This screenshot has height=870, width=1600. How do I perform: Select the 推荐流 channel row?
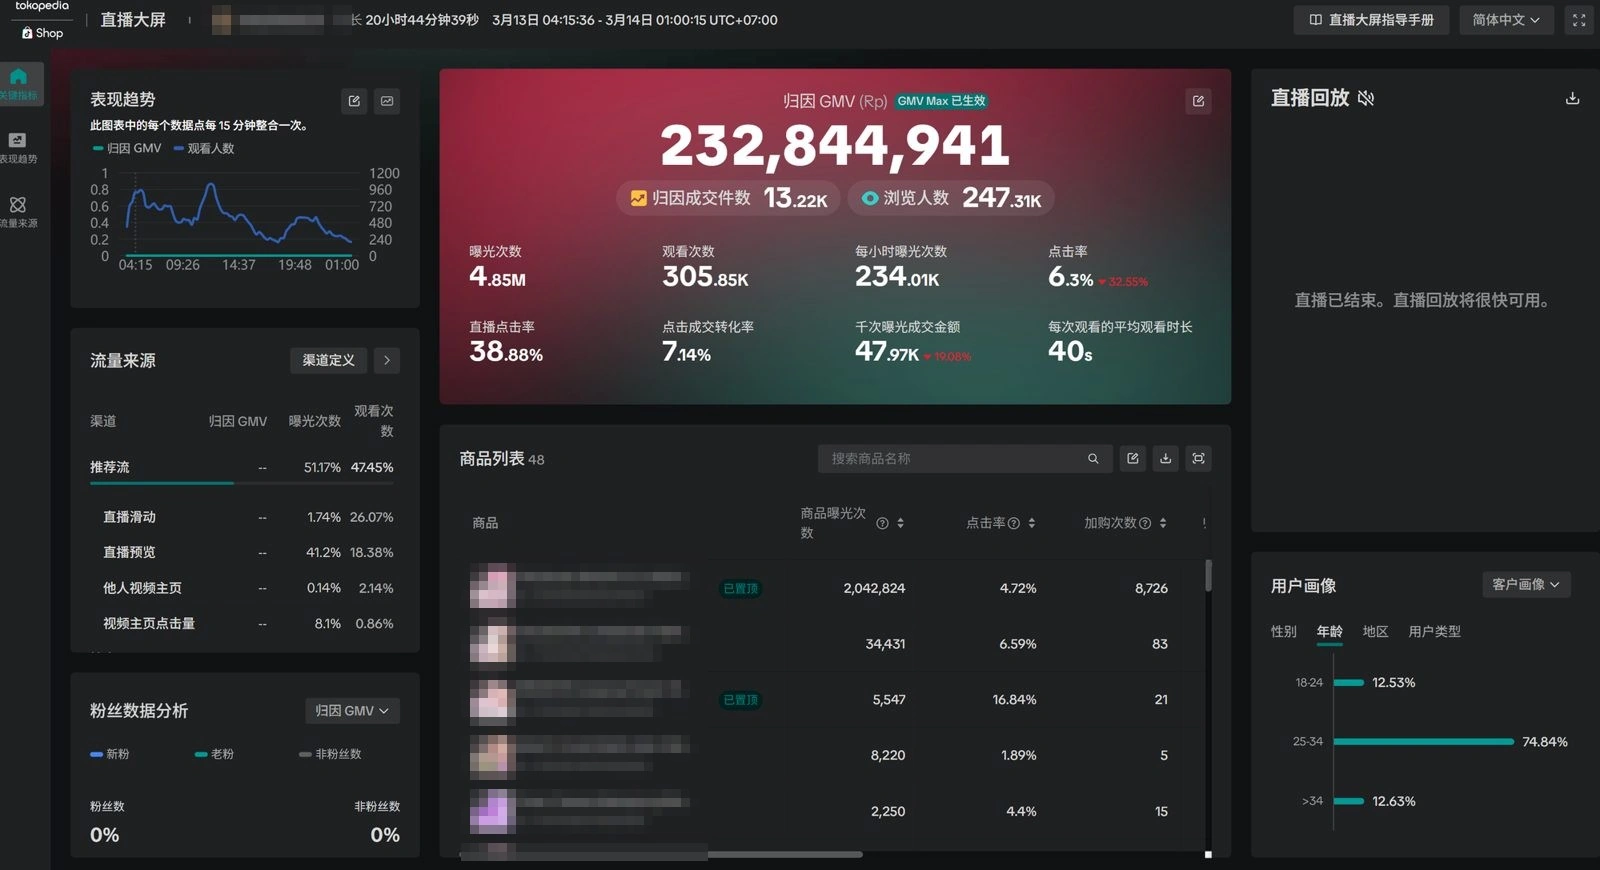coord(241,468)
